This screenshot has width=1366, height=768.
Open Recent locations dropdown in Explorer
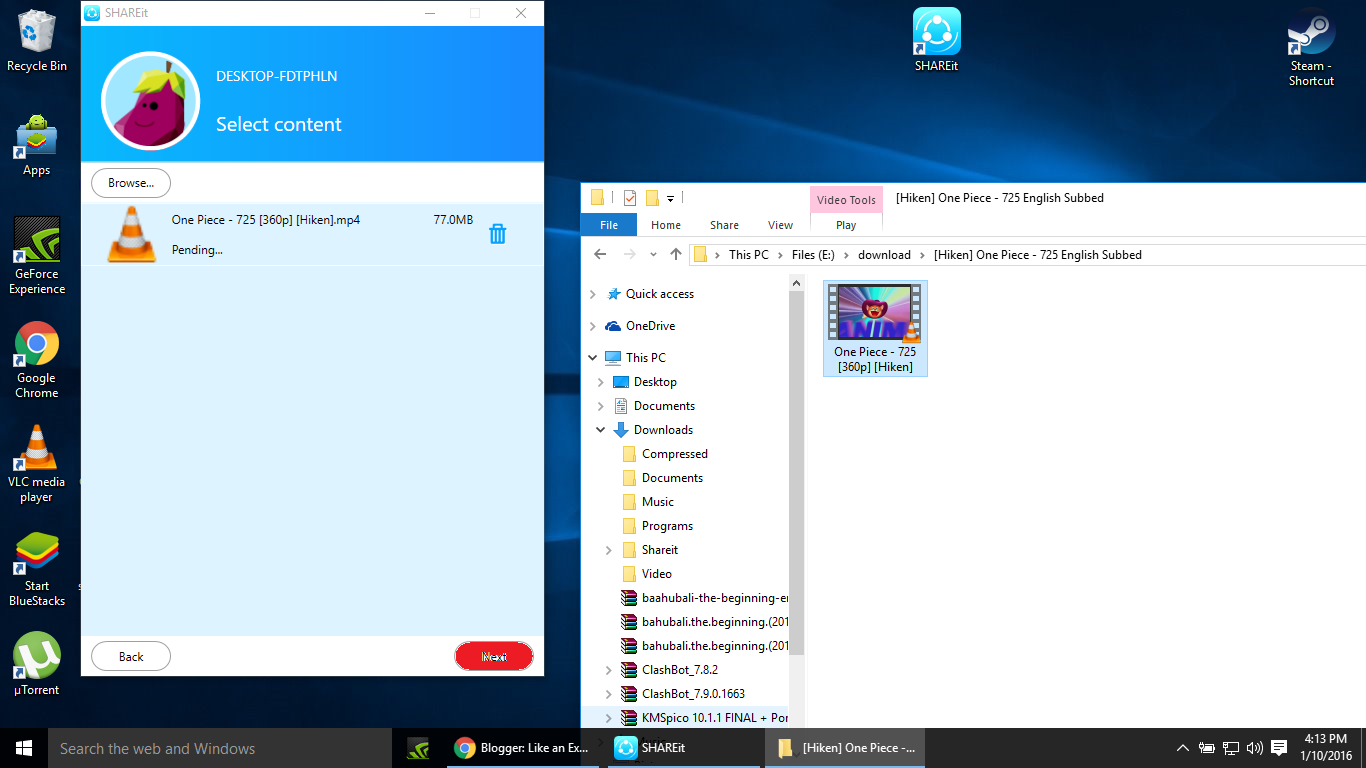coord(653,254)
